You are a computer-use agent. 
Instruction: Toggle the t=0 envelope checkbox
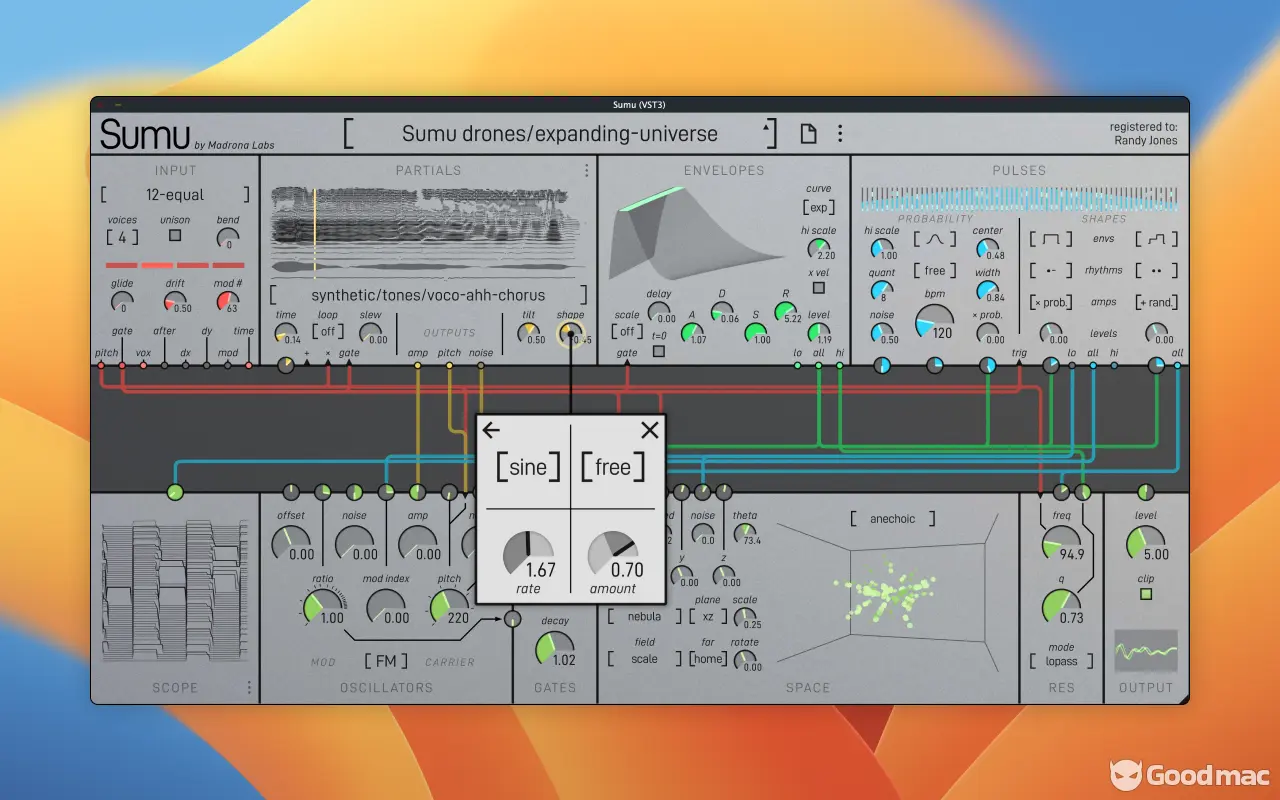coord(658,351)
